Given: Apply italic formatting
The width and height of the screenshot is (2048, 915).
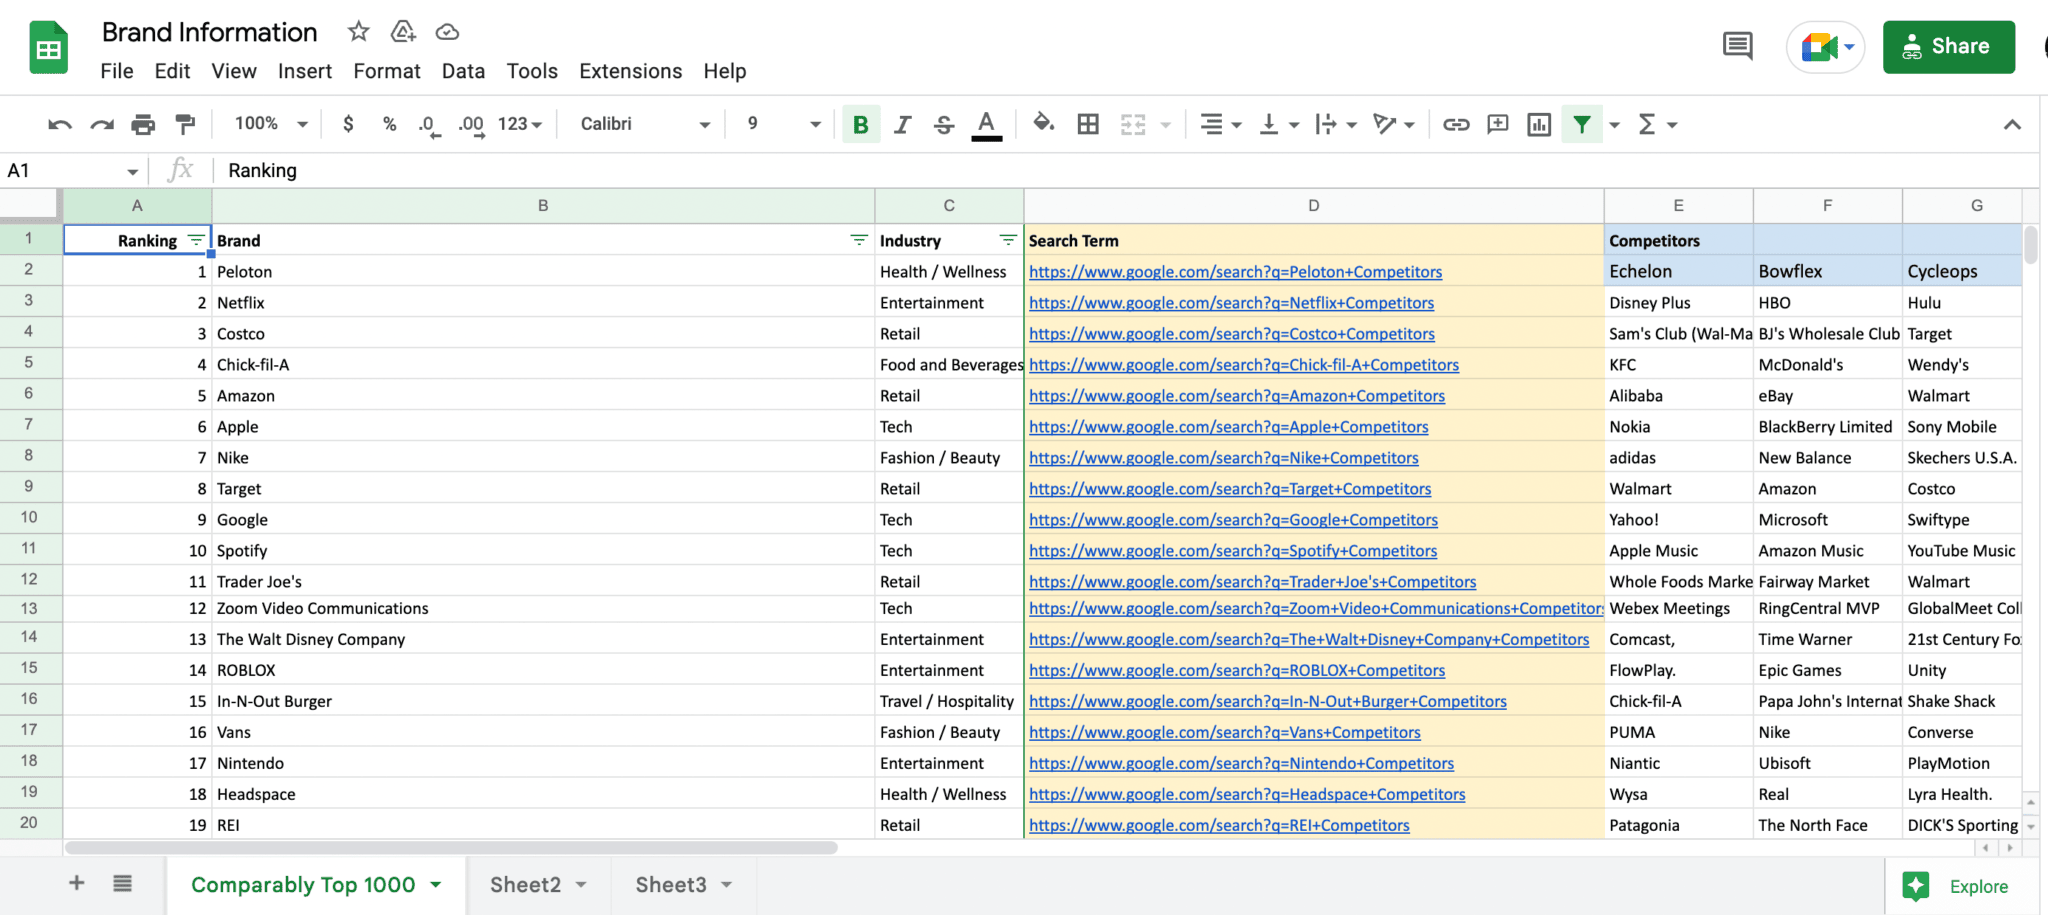Looking at the screenshot, I should click(x=902, y=124).
